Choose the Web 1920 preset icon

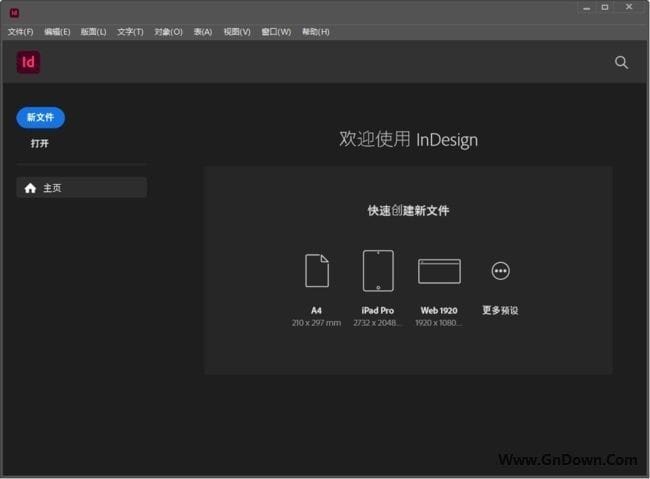(439, 271)
